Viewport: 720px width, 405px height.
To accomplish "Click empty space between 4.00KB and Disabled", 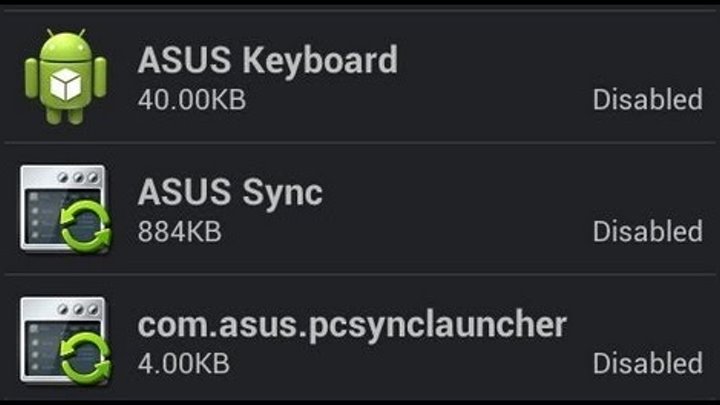I will pyautogui.click(x=410, y=363).
